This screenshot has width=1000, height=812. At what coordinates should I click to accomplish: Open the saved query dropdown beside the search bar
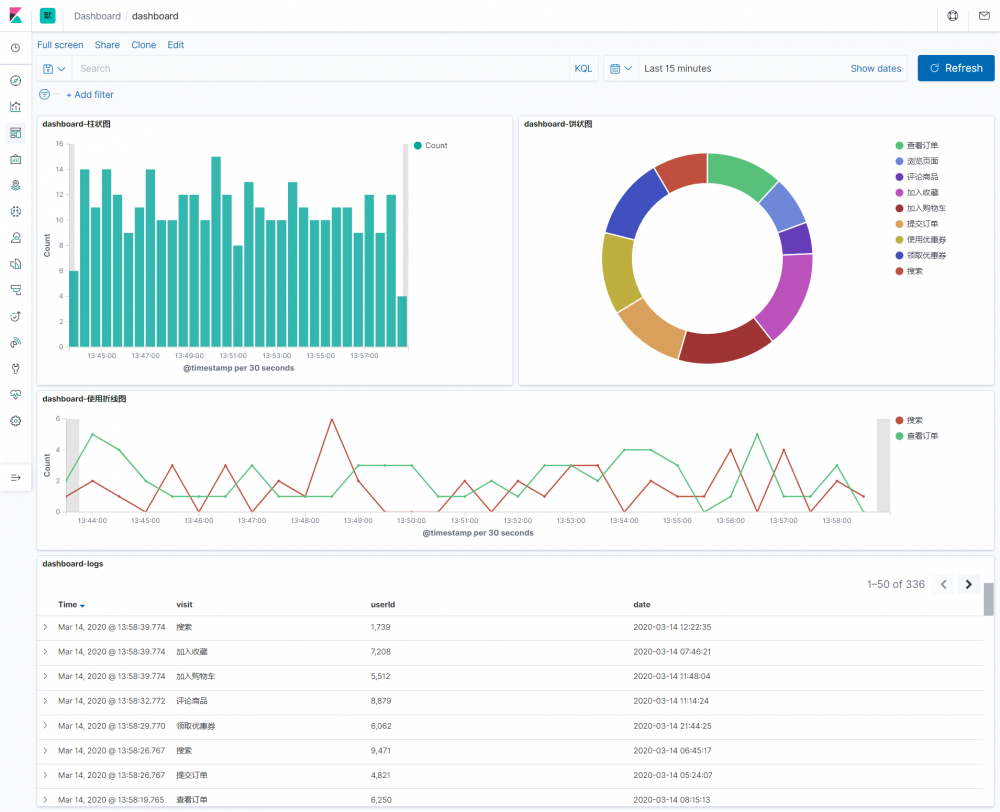click(54, 69)
